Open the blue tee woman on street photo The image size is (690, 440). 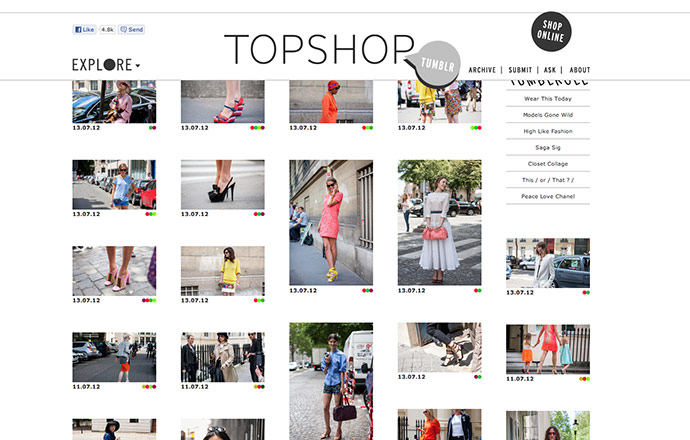pos(114,184)
